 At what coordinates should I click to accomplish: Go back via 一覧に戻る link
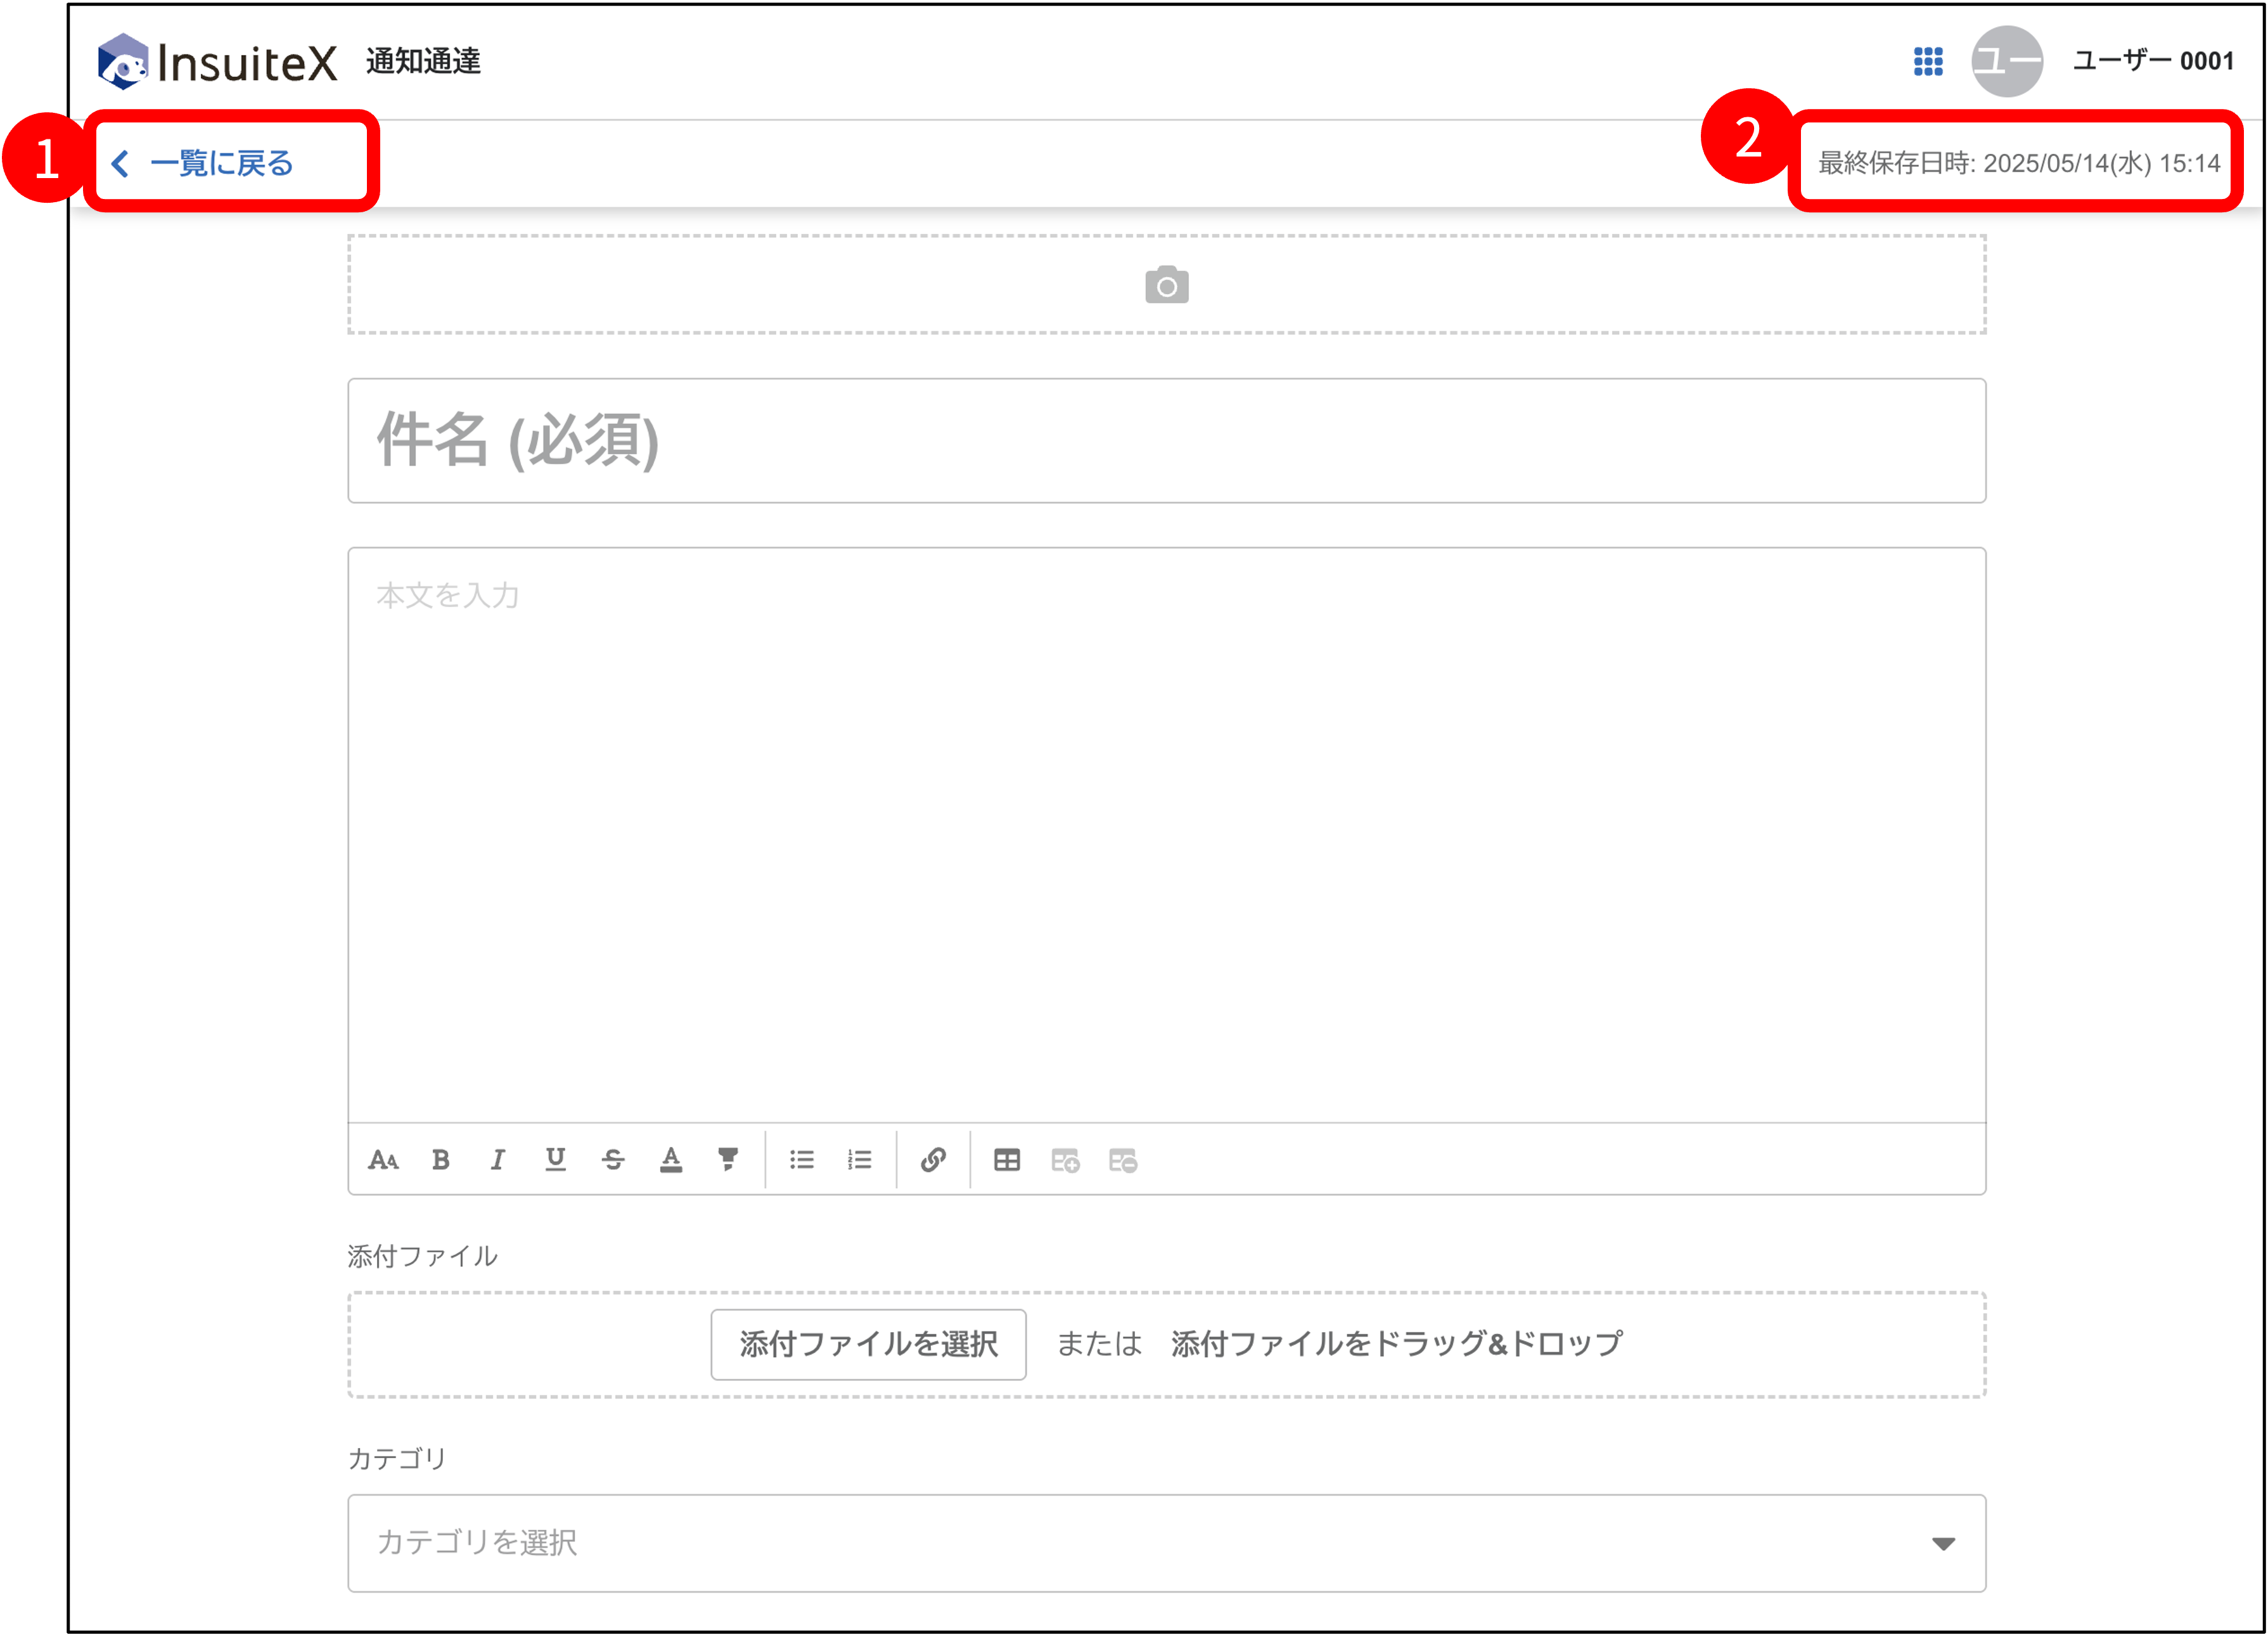click(202, 163)
